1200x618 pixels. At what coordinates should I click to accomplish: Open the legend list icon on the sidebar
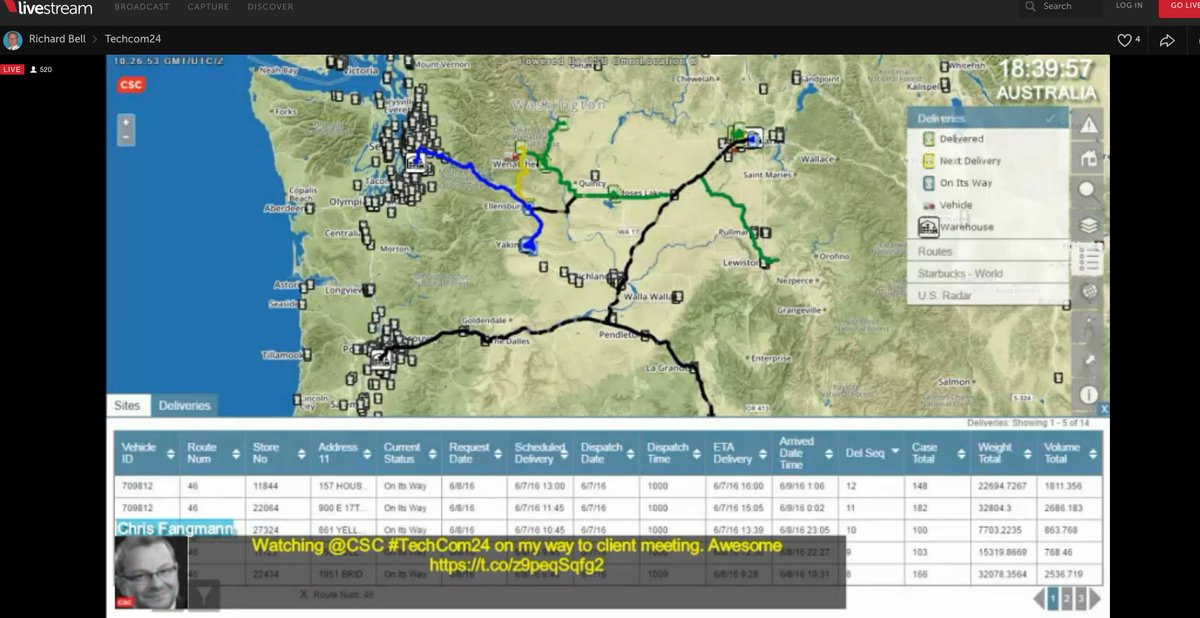click(x=1088, y=258)
